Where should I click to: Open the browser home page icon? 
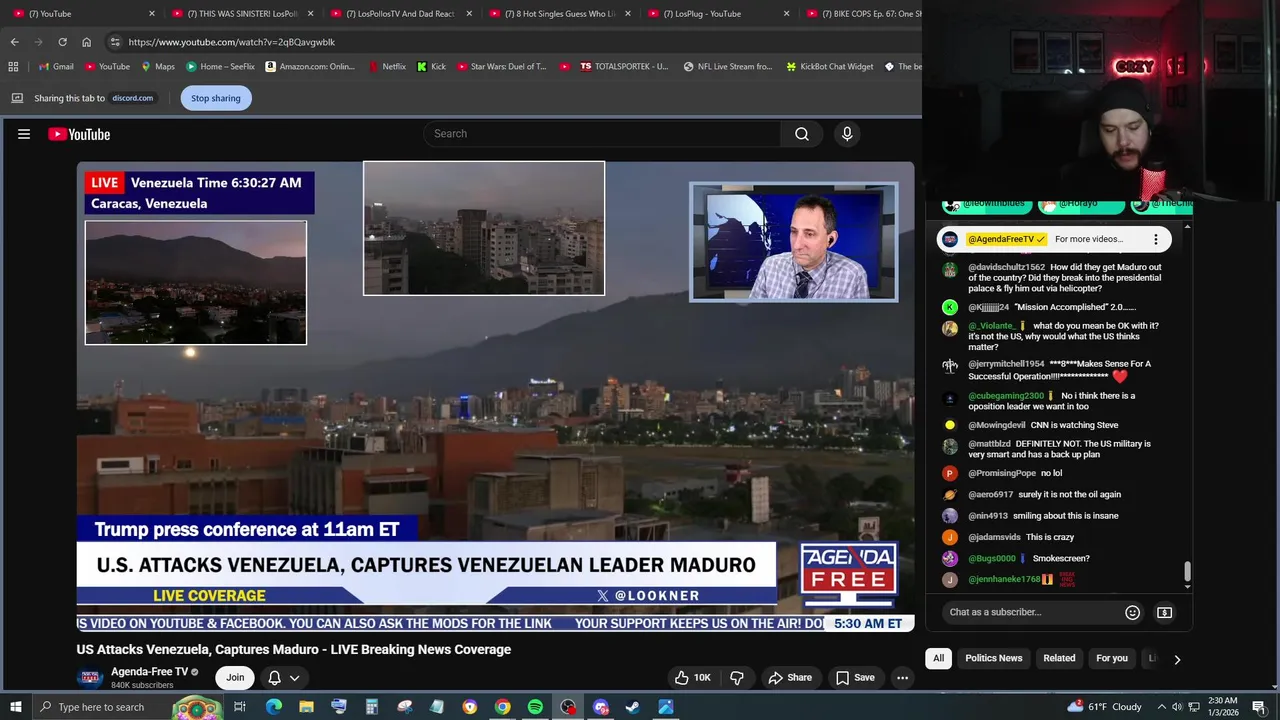tap(86, 42)
